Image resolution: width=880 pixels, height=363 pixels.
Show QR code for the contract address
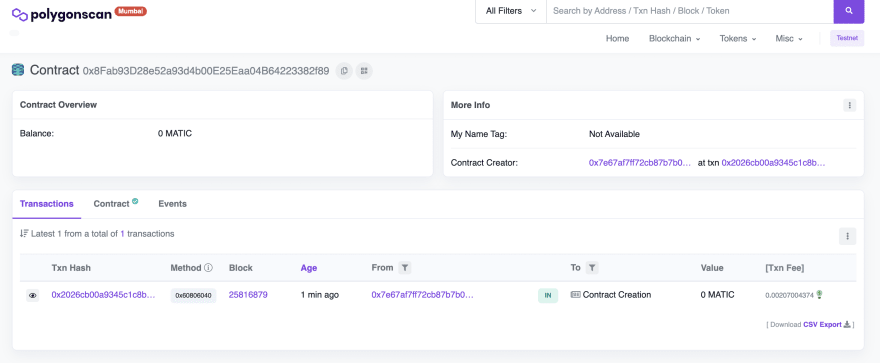(364, 71)
